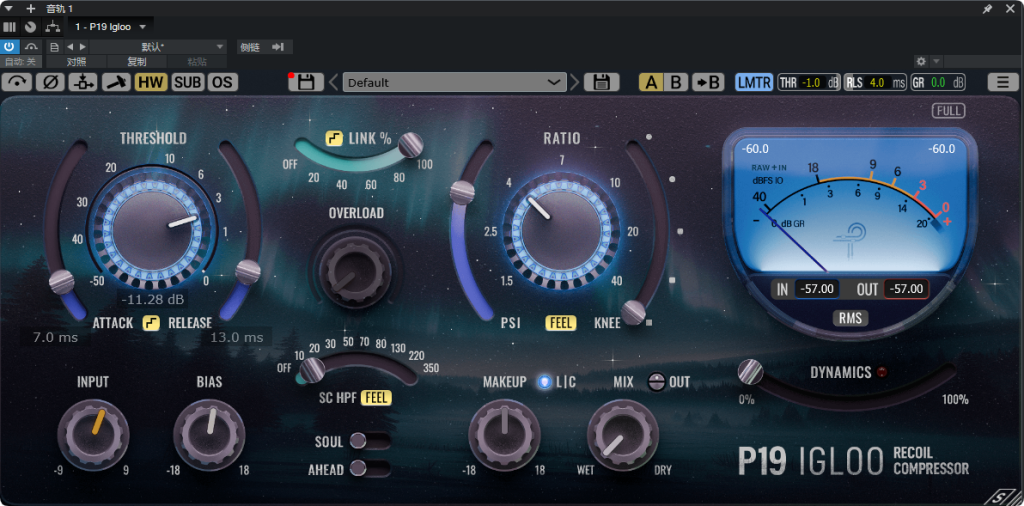Toggle the SC HPF FEEL button
The height and width of the screenshot is (506, 1024).
(x=376, y=397)
